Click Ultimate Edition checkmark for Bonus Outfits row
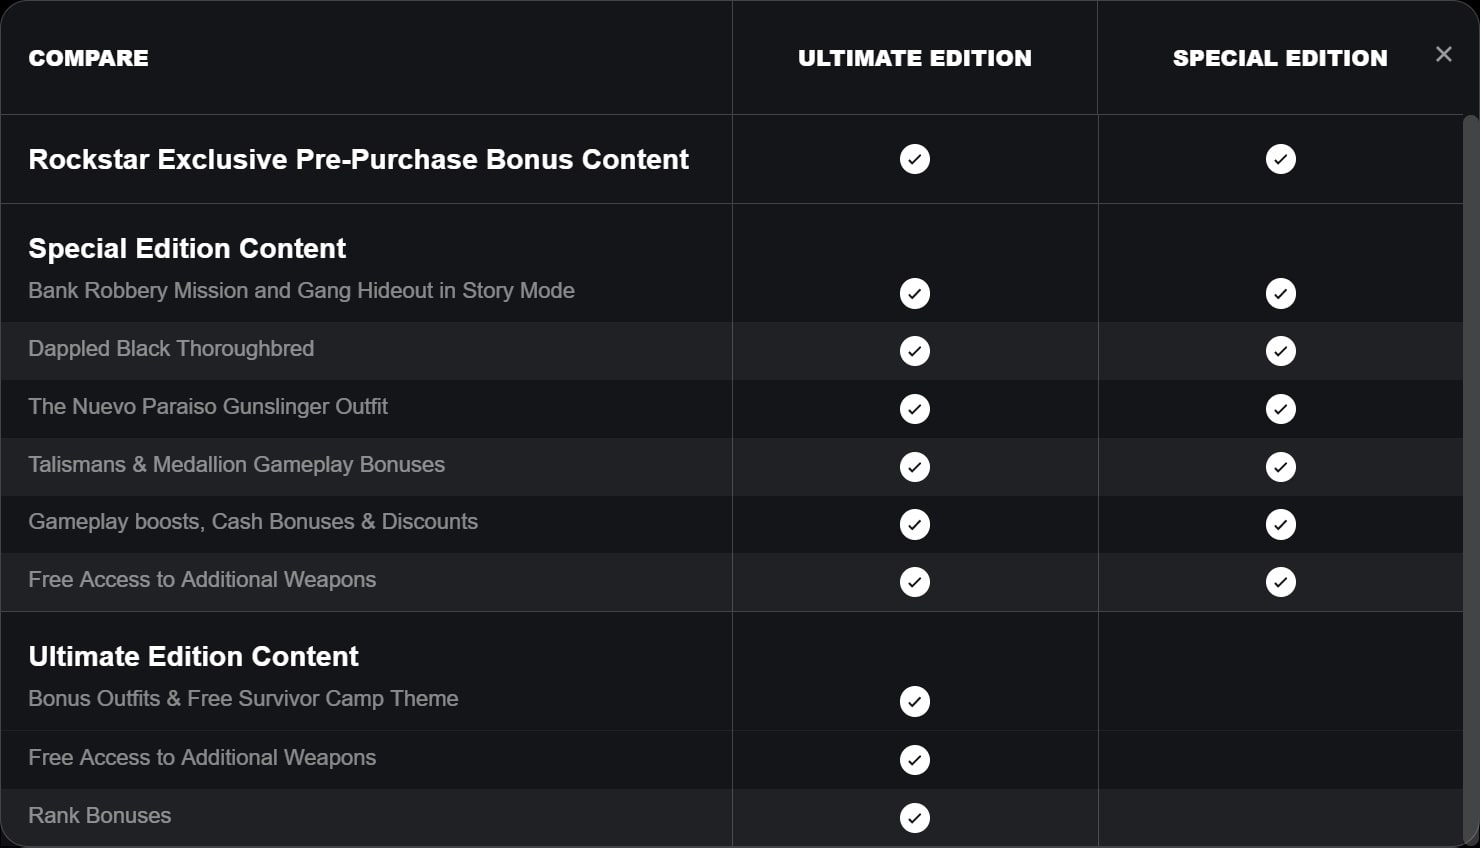The width and height of the screenshot is (1480, 848). pyautogui.click(x=915, y=701)
